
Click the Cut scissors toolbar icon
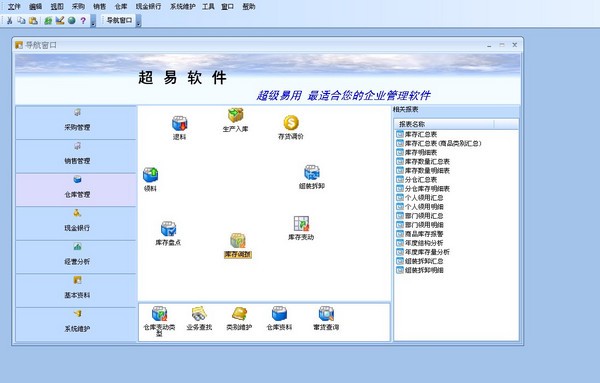tap(10, 20)
